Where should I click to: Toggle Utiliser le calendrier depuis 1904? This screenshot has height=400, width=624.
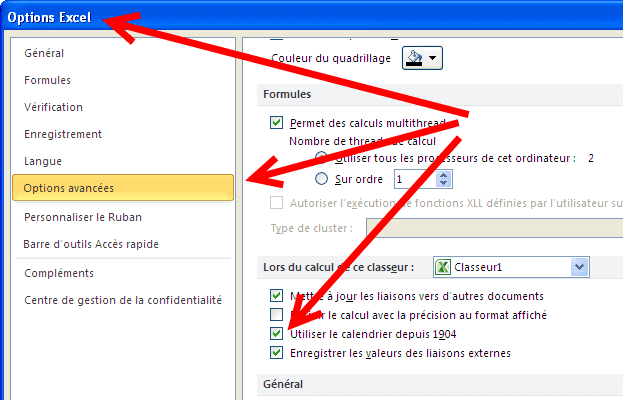click(x=276, y=333)
